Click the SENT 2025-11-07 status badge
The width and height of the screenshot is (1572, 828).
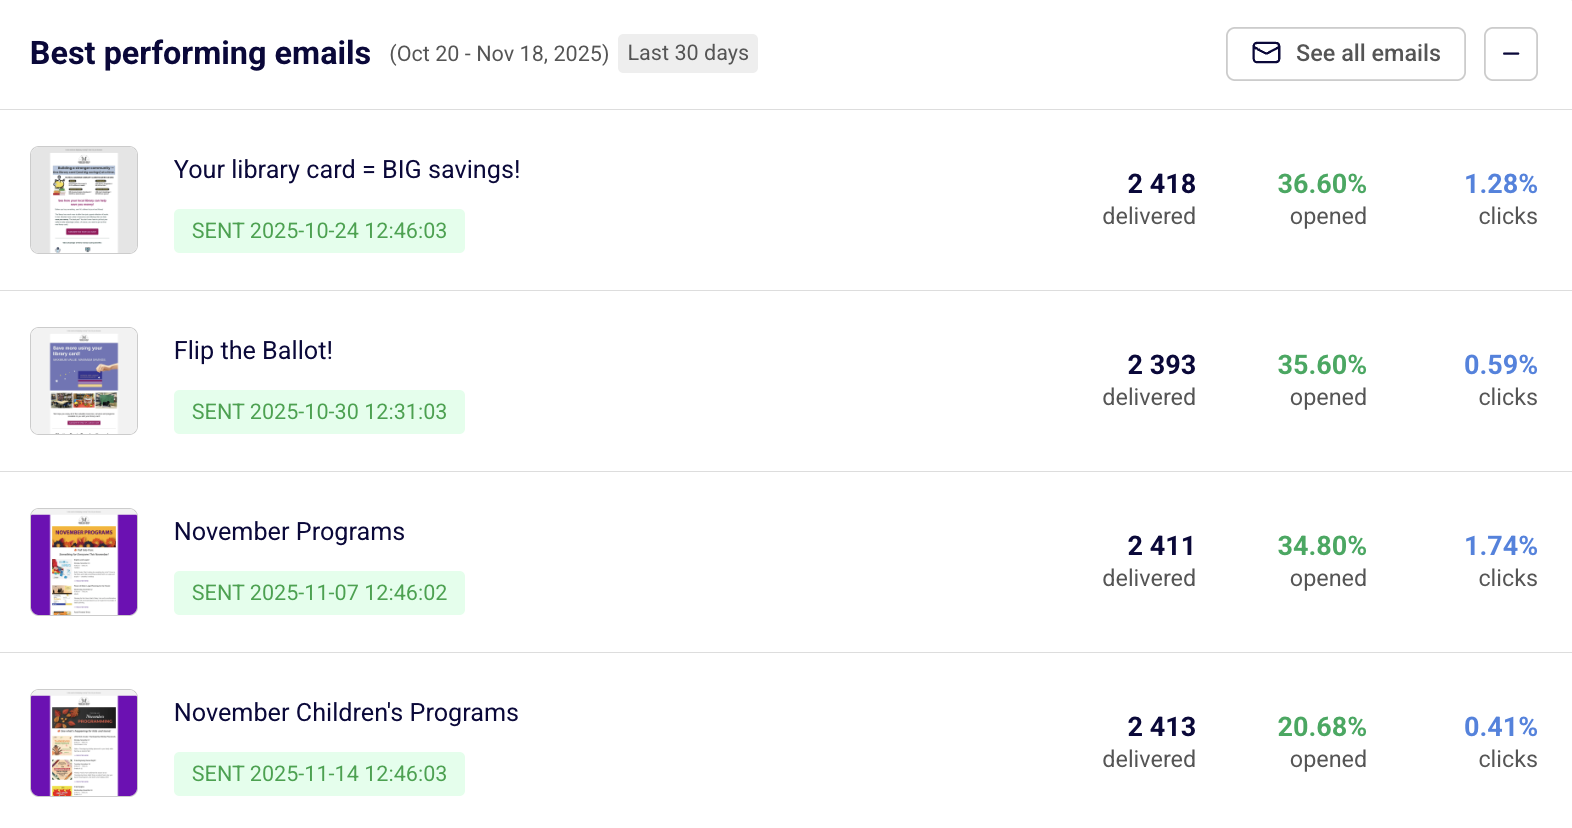(x=319, y=593)
